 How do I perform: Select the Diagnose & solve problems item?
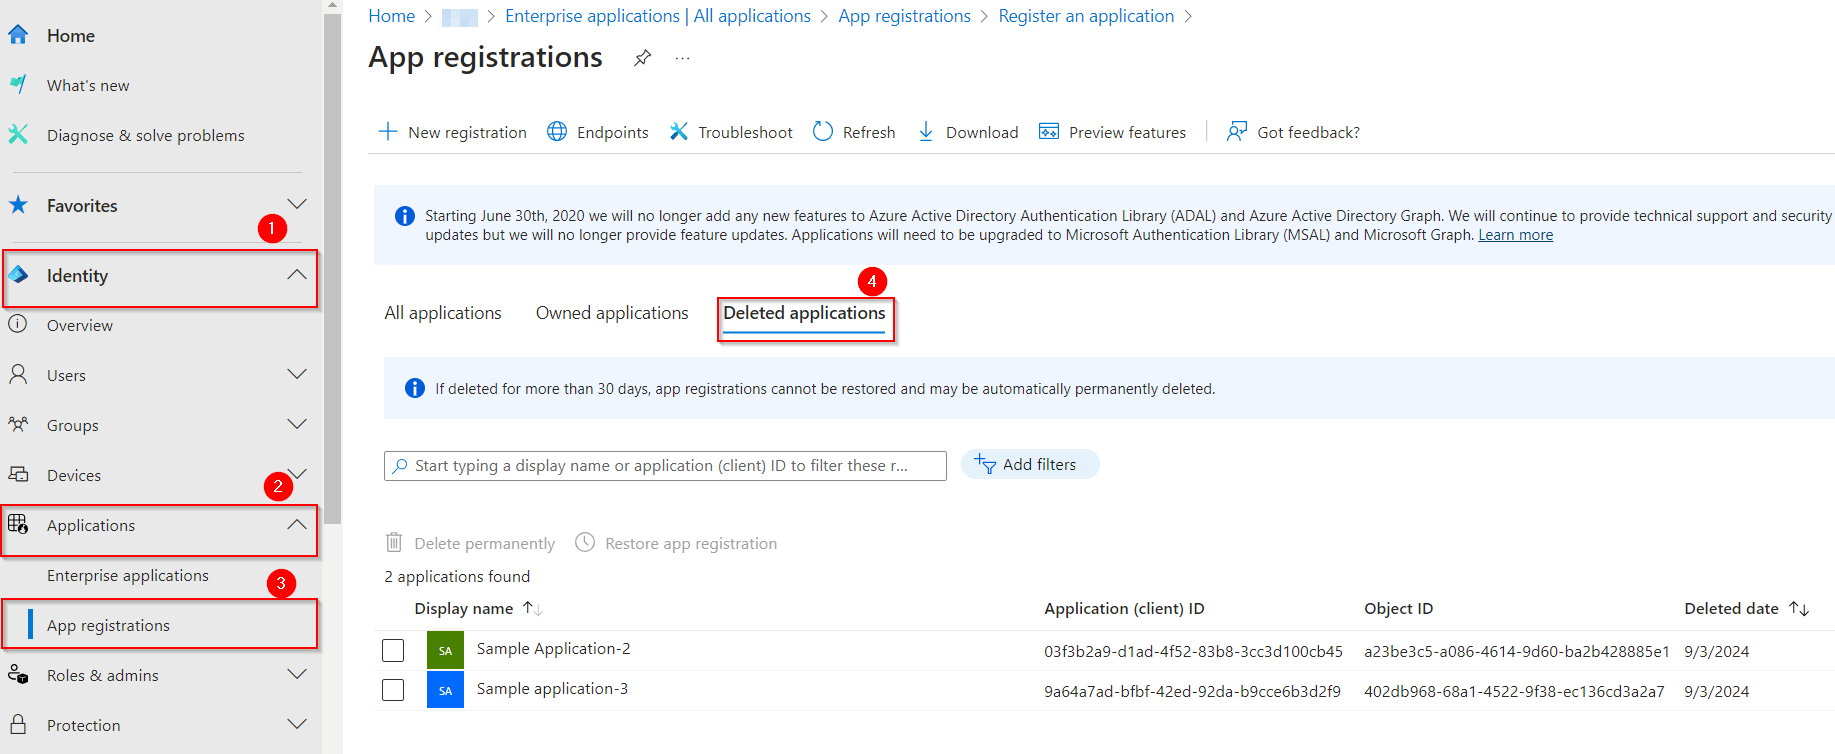tap(145, 135)
